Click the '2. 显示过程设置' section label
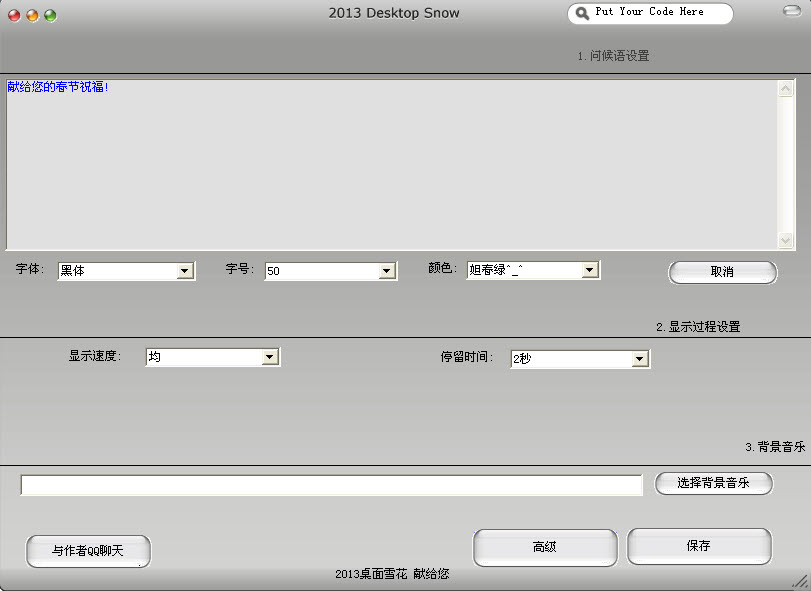 (x=698, y=327)
